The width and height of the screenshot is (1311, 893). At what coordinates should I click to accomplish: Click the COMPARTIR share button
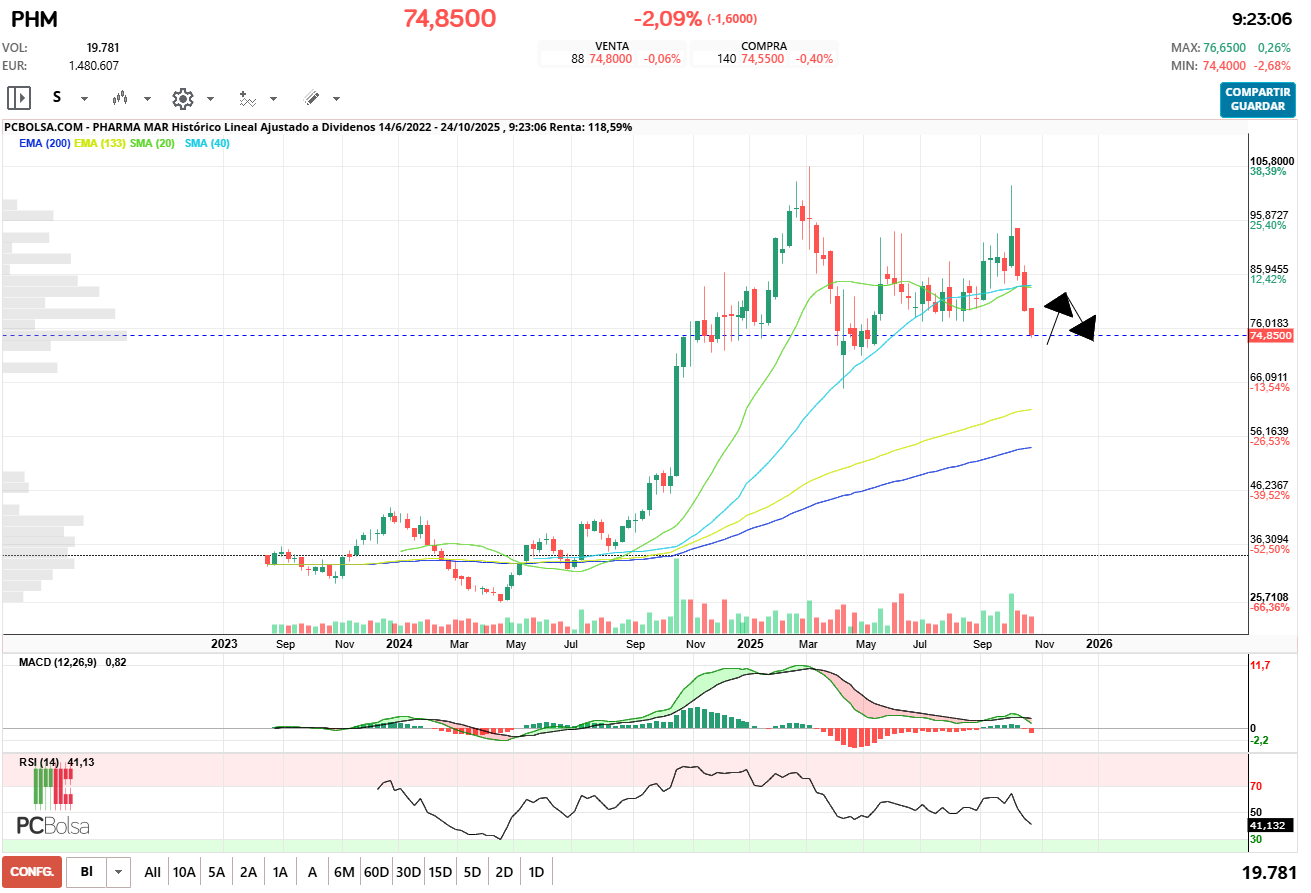tap(1256, 94)
